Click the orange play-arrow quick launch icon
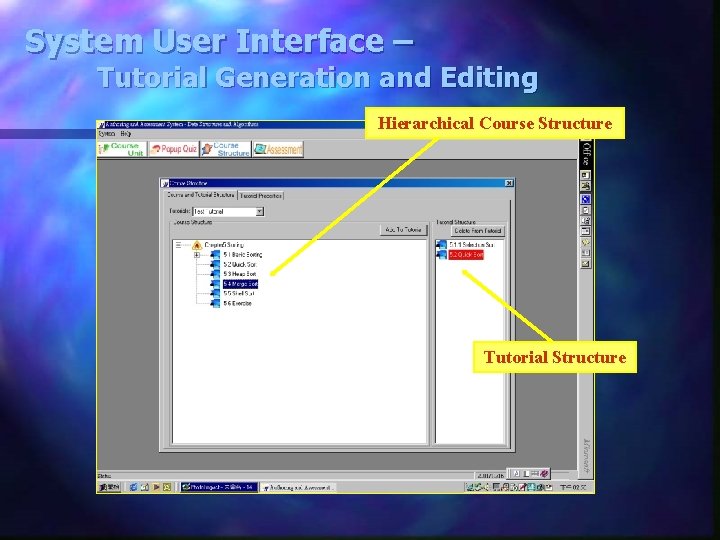720x540 pixels. [x=156, y=487]
